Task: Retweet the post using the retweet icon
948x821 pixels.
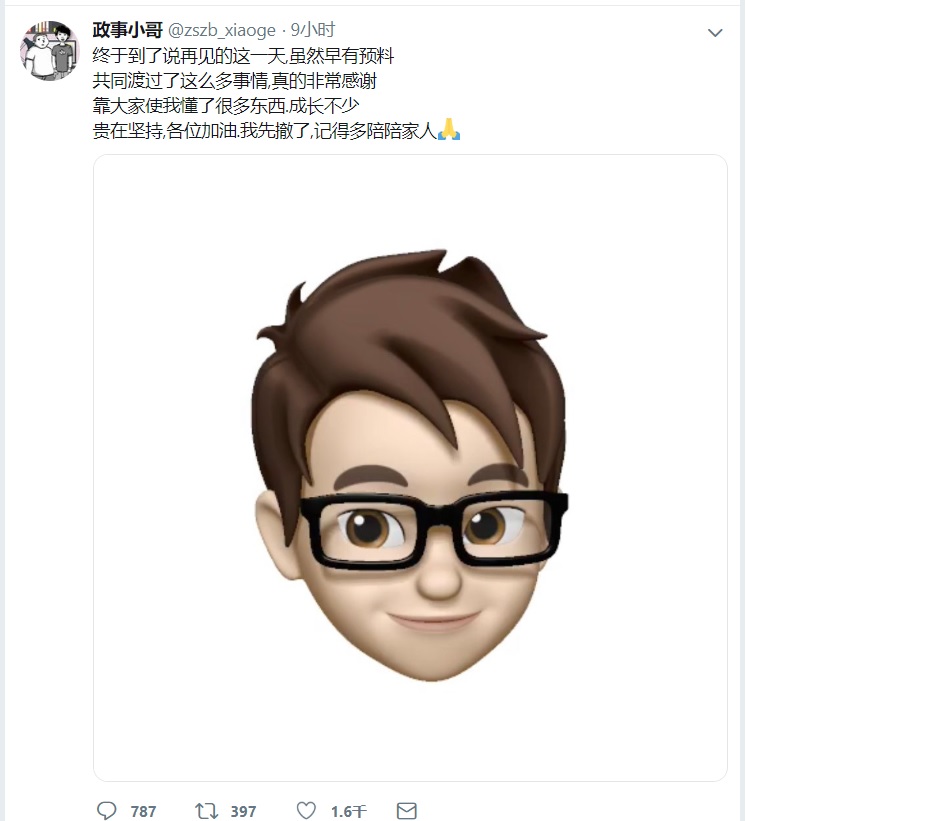Action: 206,810
